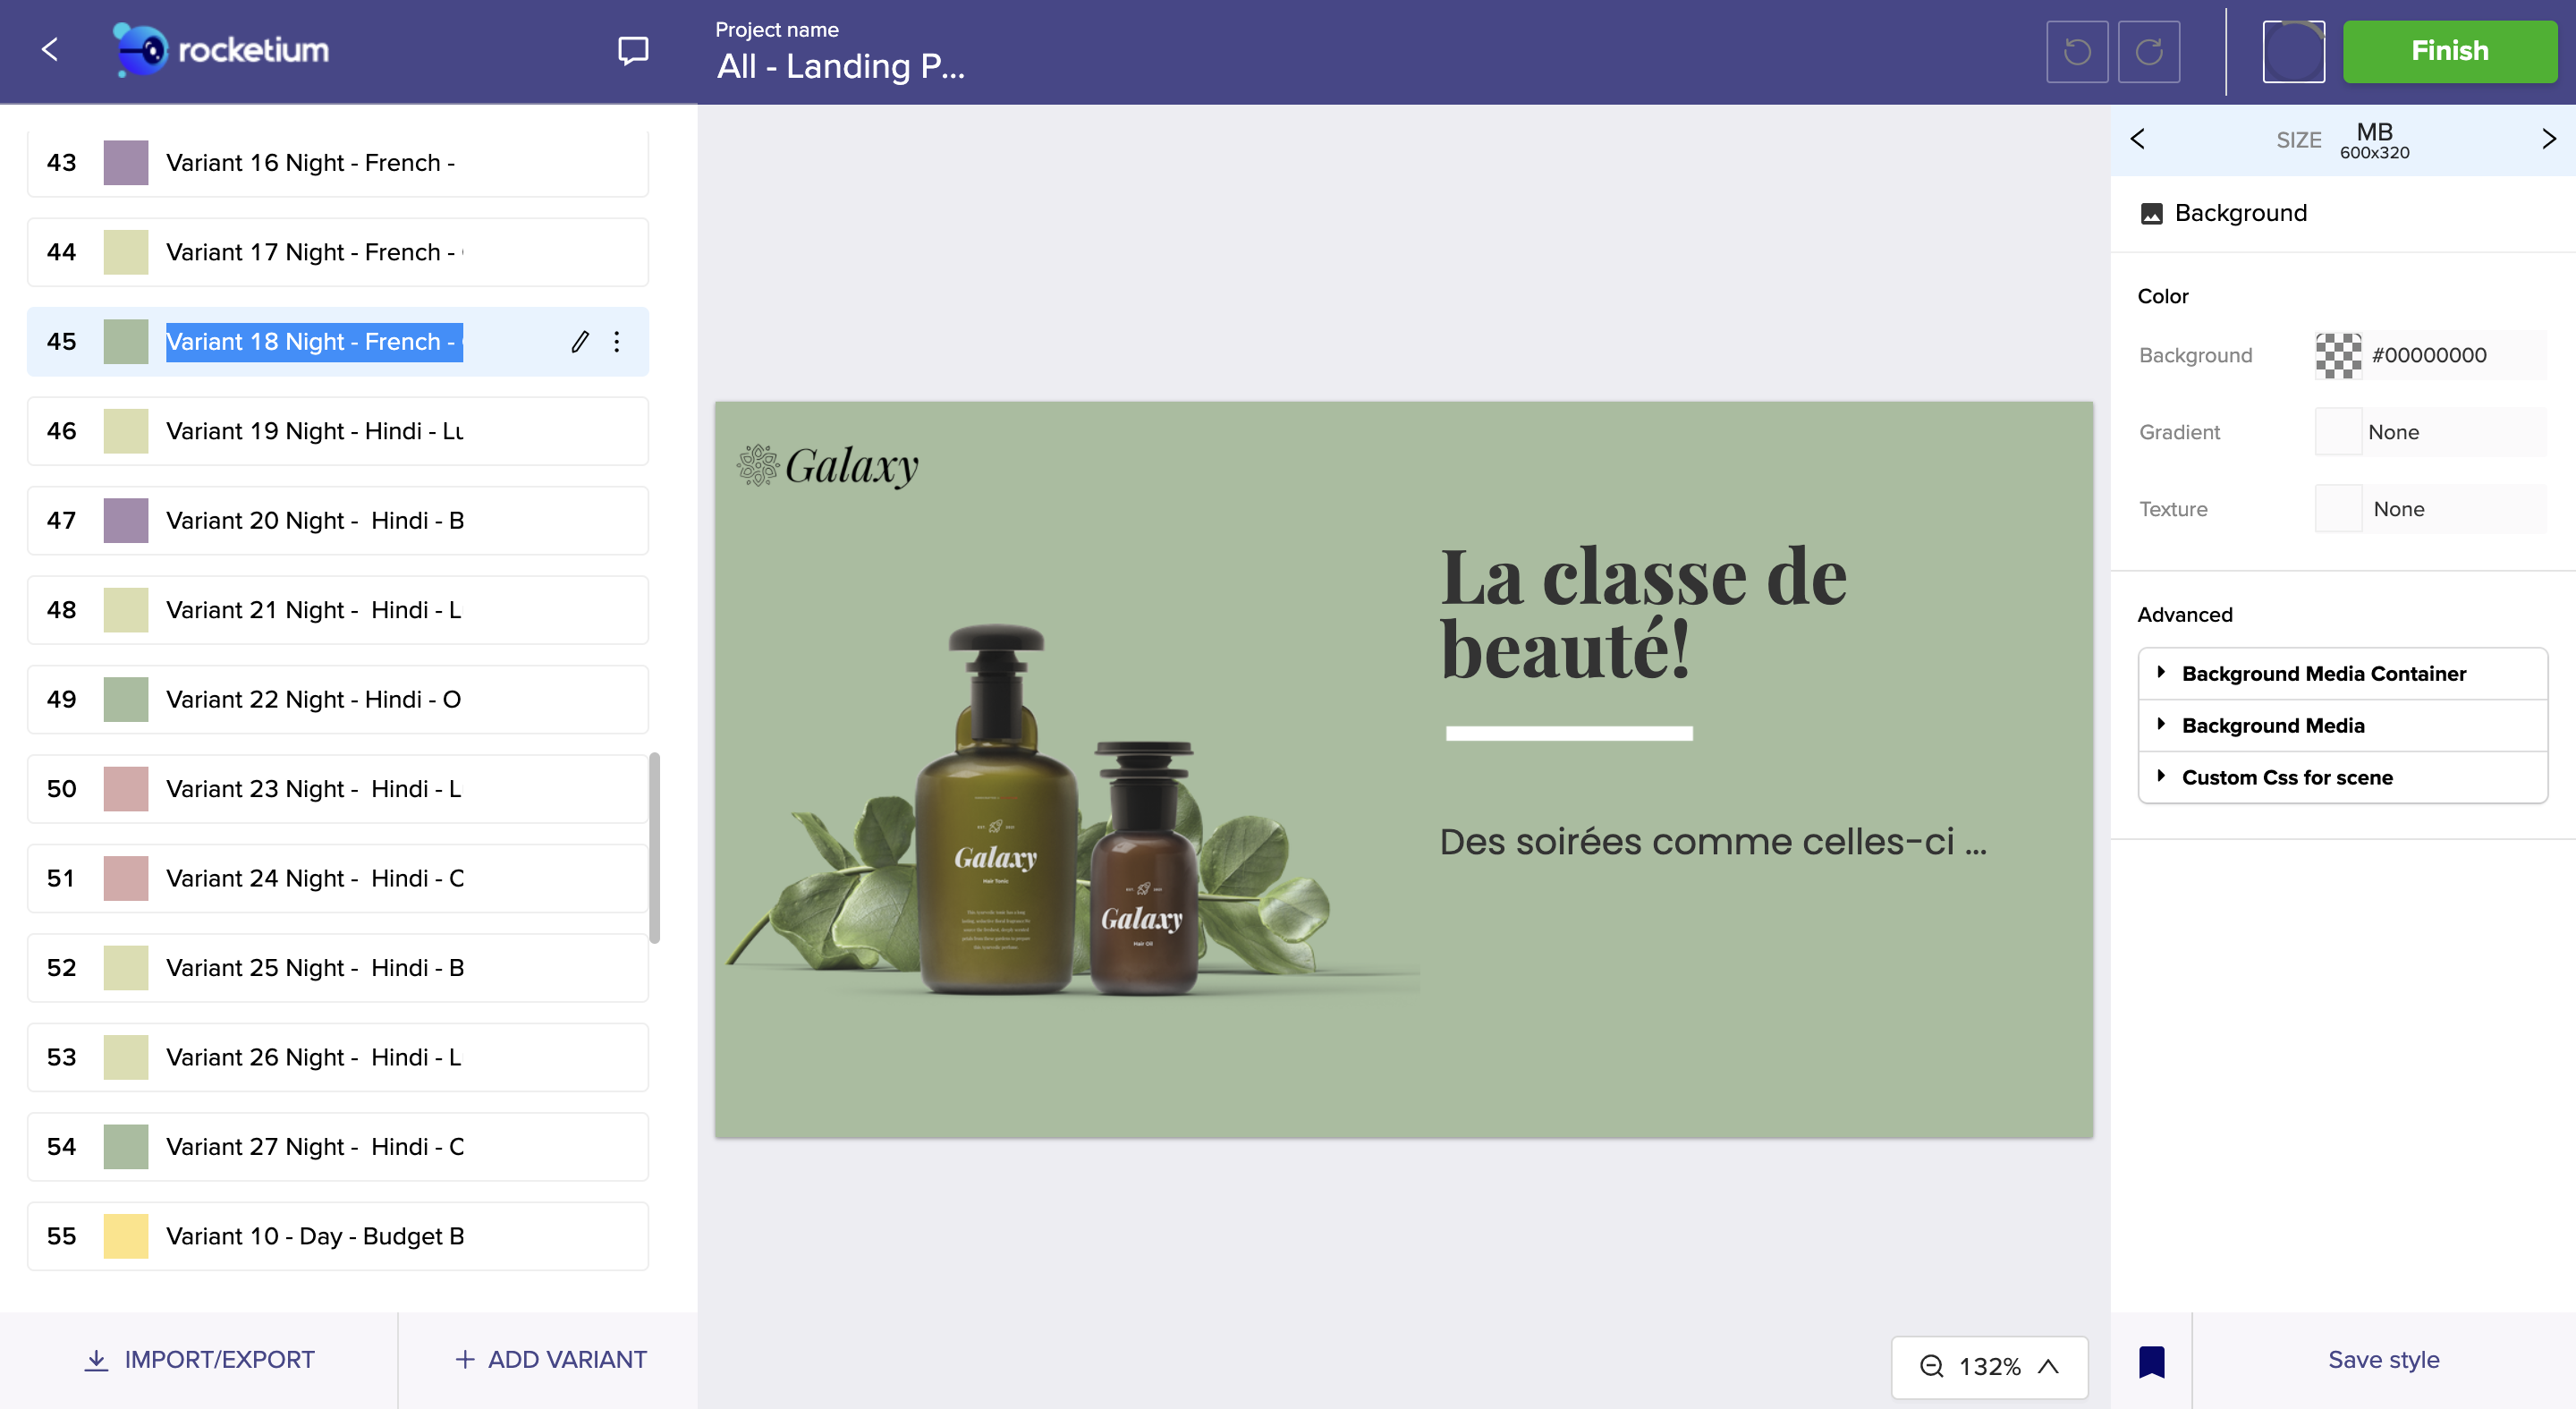Click the MB 600x320 size label
Image resolution: width=2576 pixels, height=1409 pixels.
pyautogui.click(x=2374, y=140)
